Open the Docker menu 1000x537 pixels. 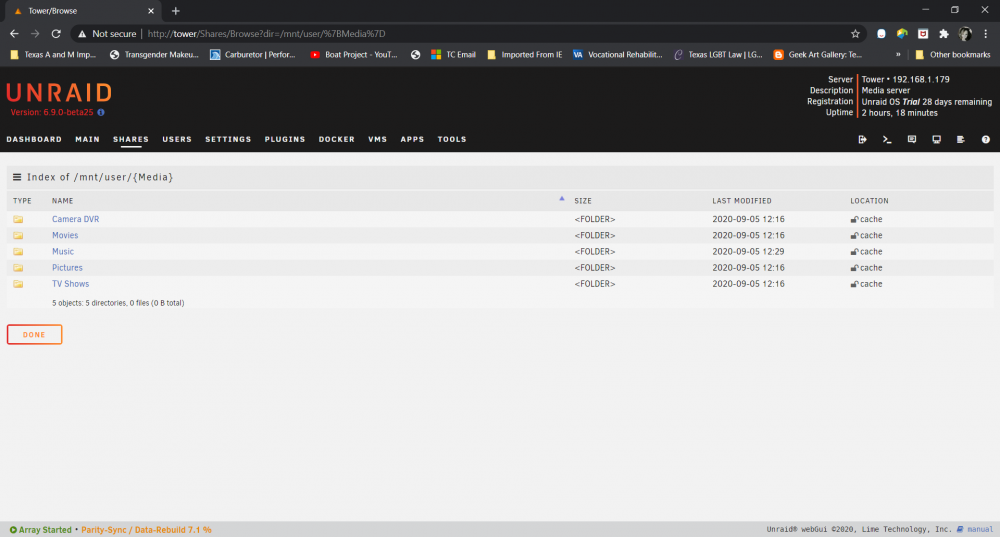(x=337, y=139)
